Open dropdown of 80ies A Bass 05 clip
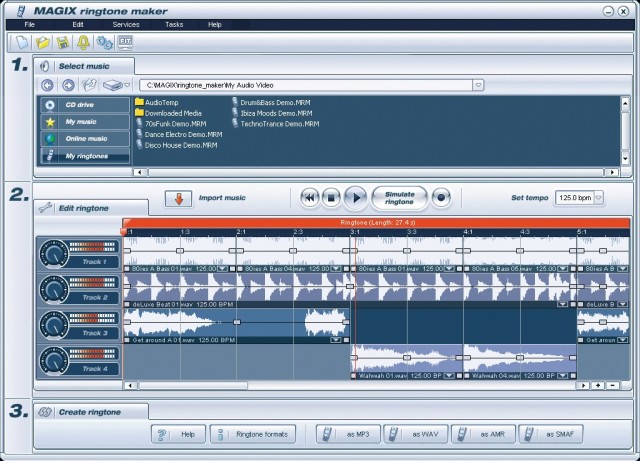640x461 pixels. [x=562, y=269]
